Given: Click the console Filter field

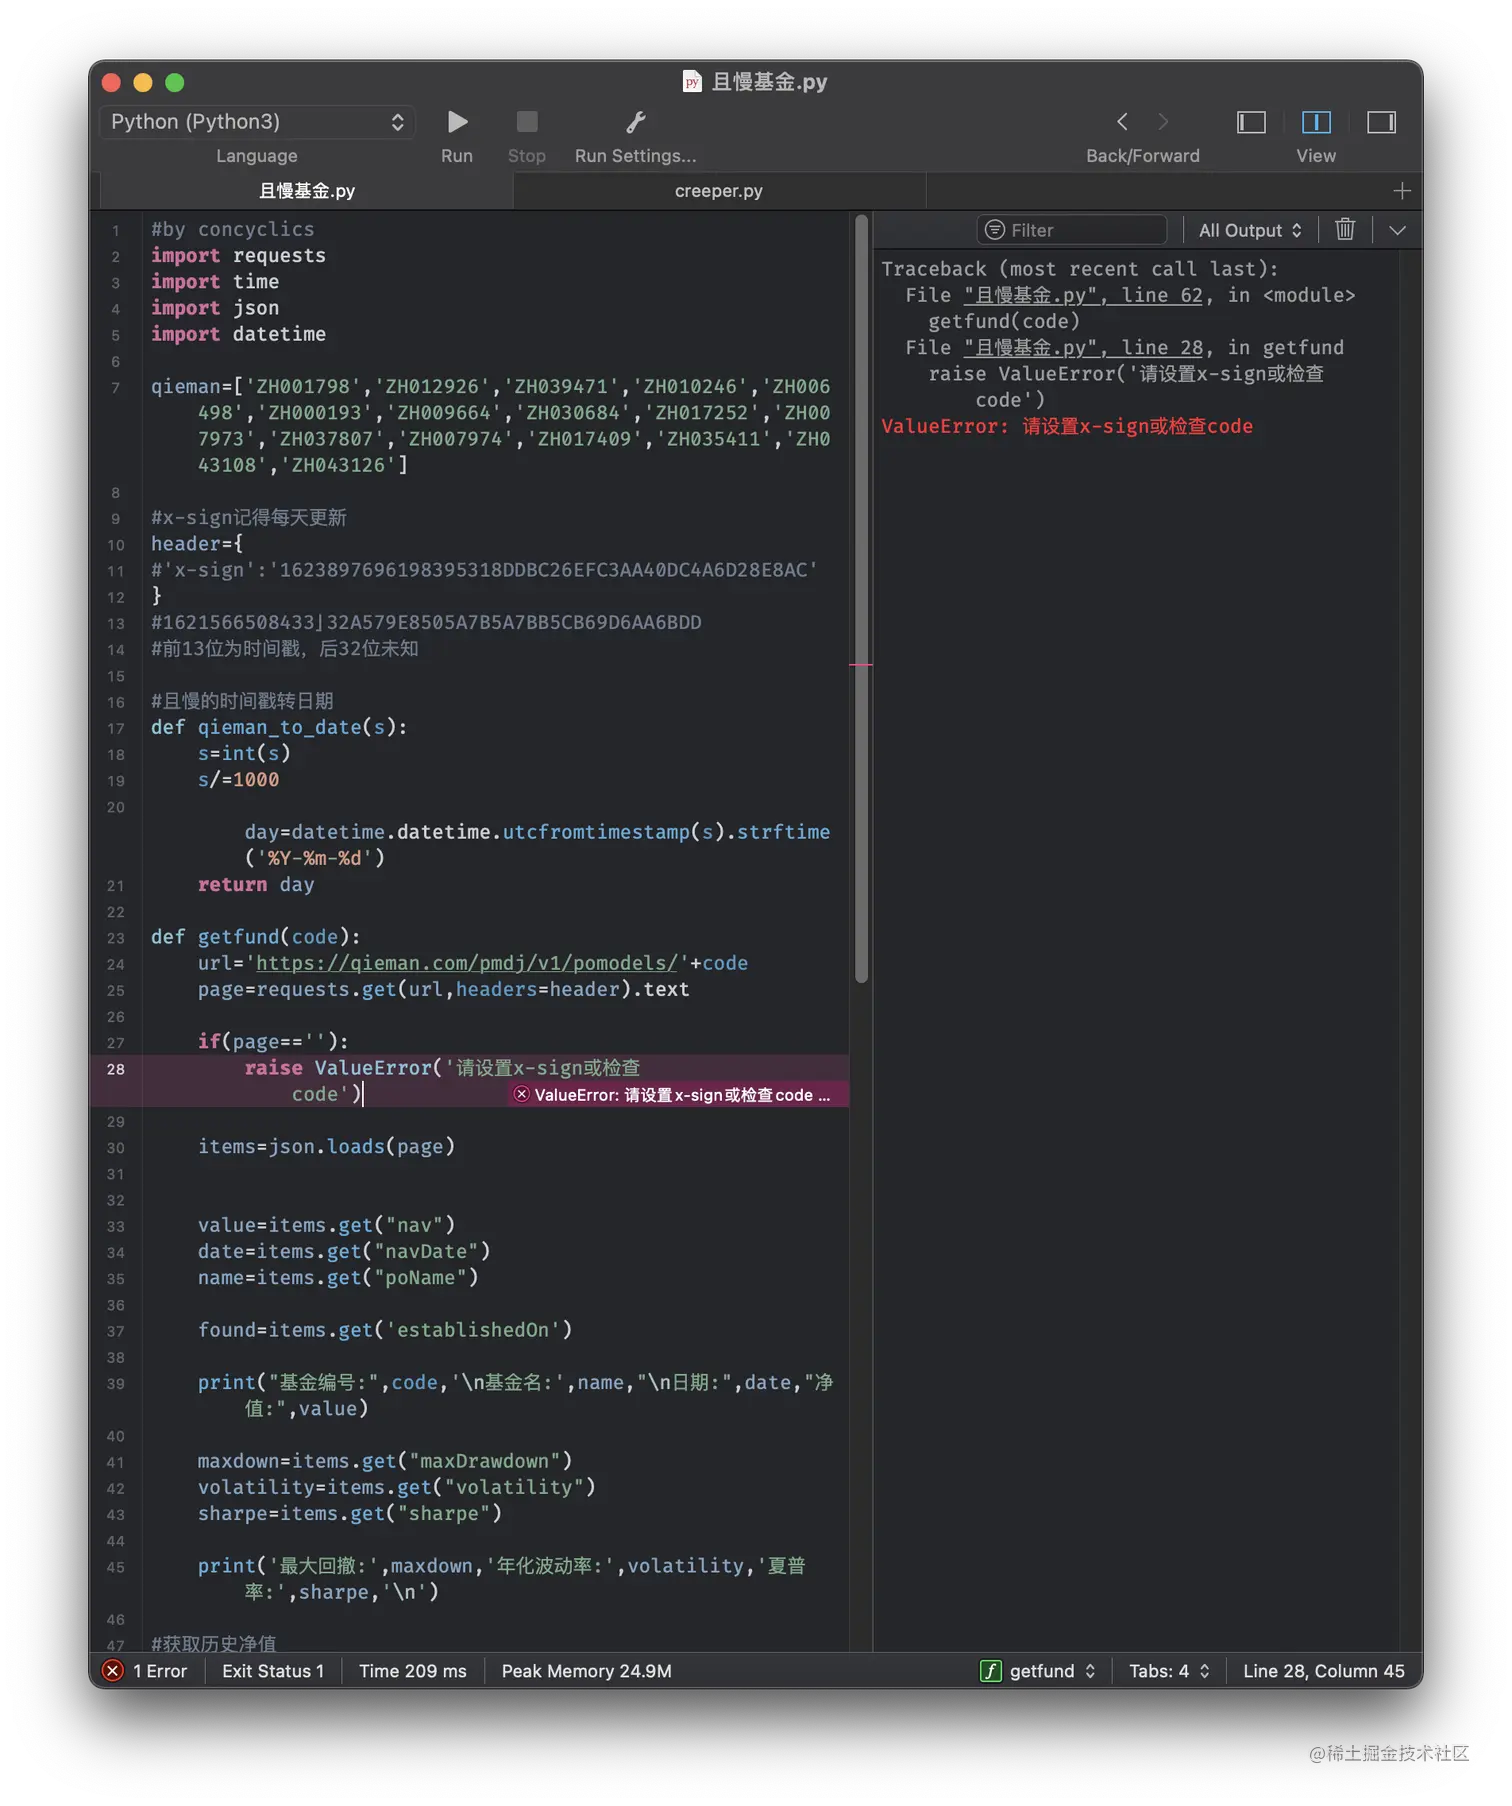Looking at the screenshot, I should 1071,230.
